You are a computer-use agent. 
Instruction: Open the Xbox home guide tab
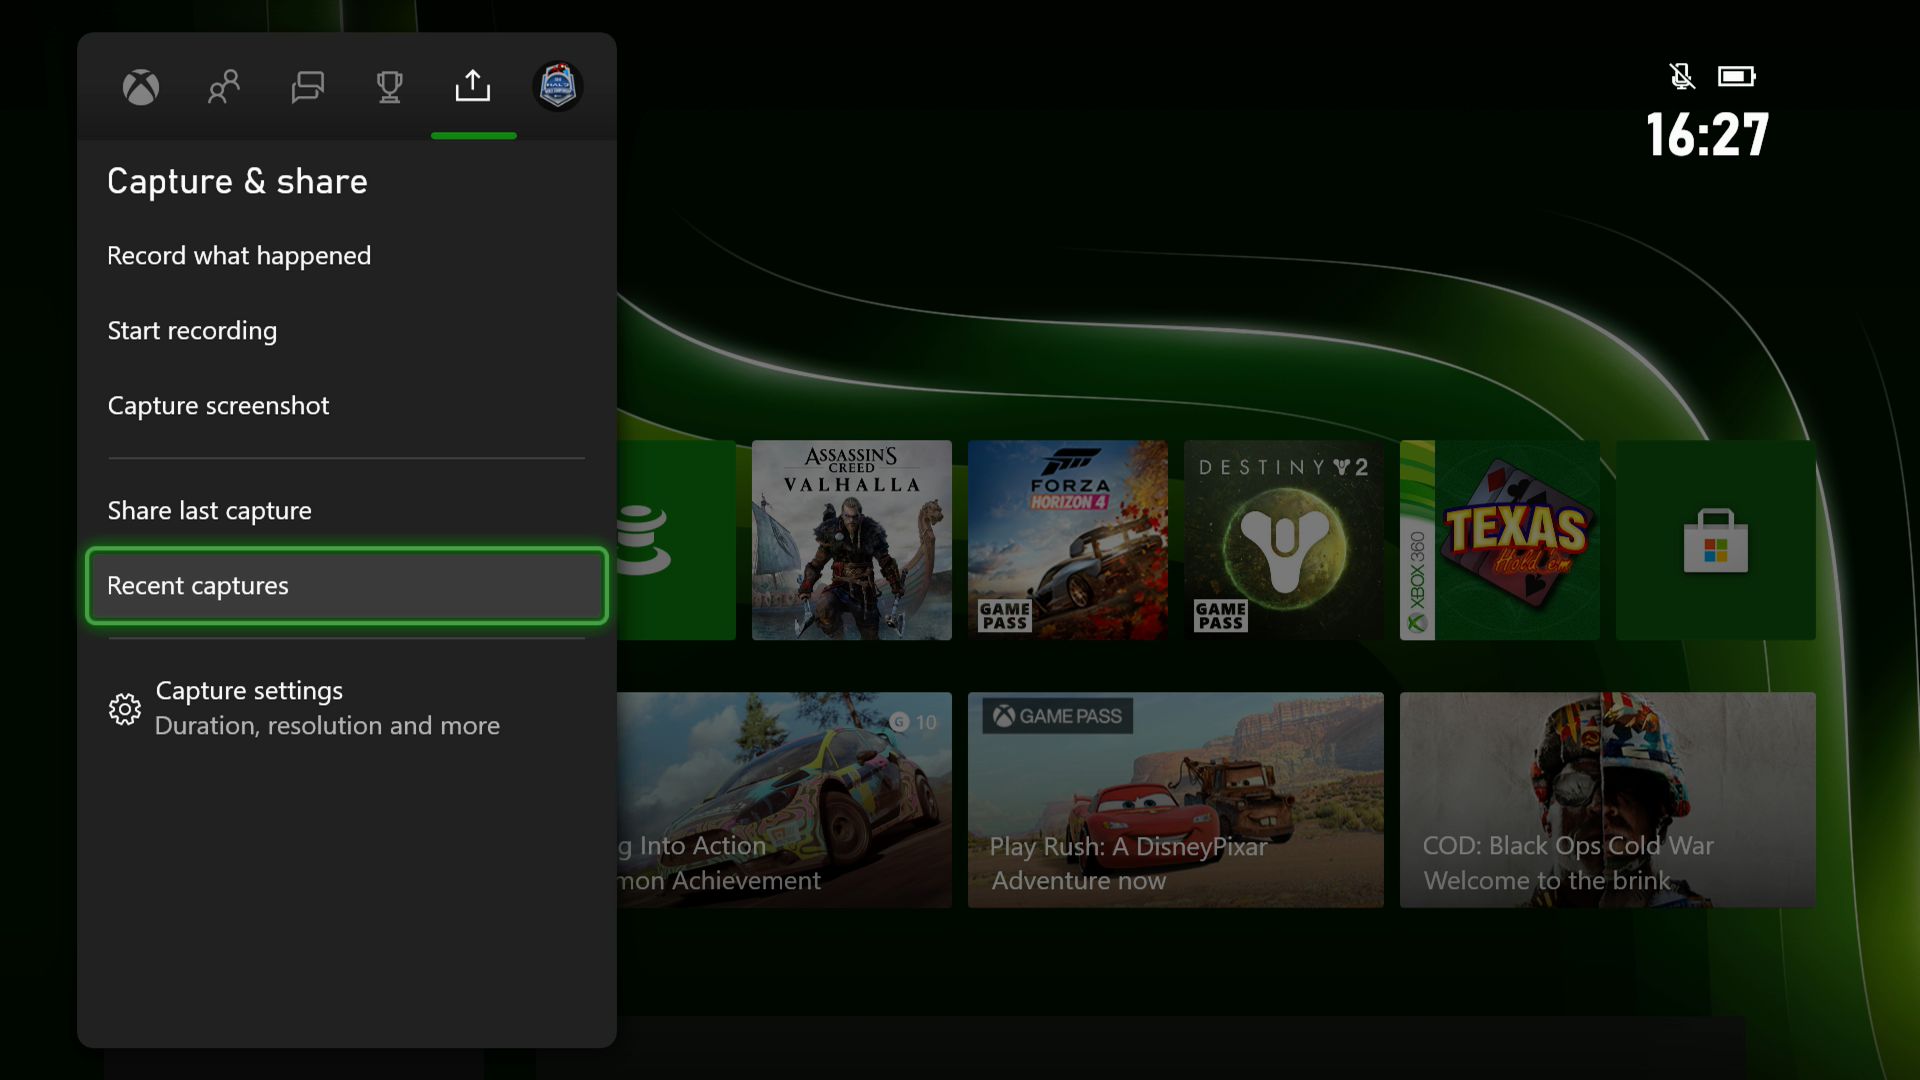pos(141,87)
